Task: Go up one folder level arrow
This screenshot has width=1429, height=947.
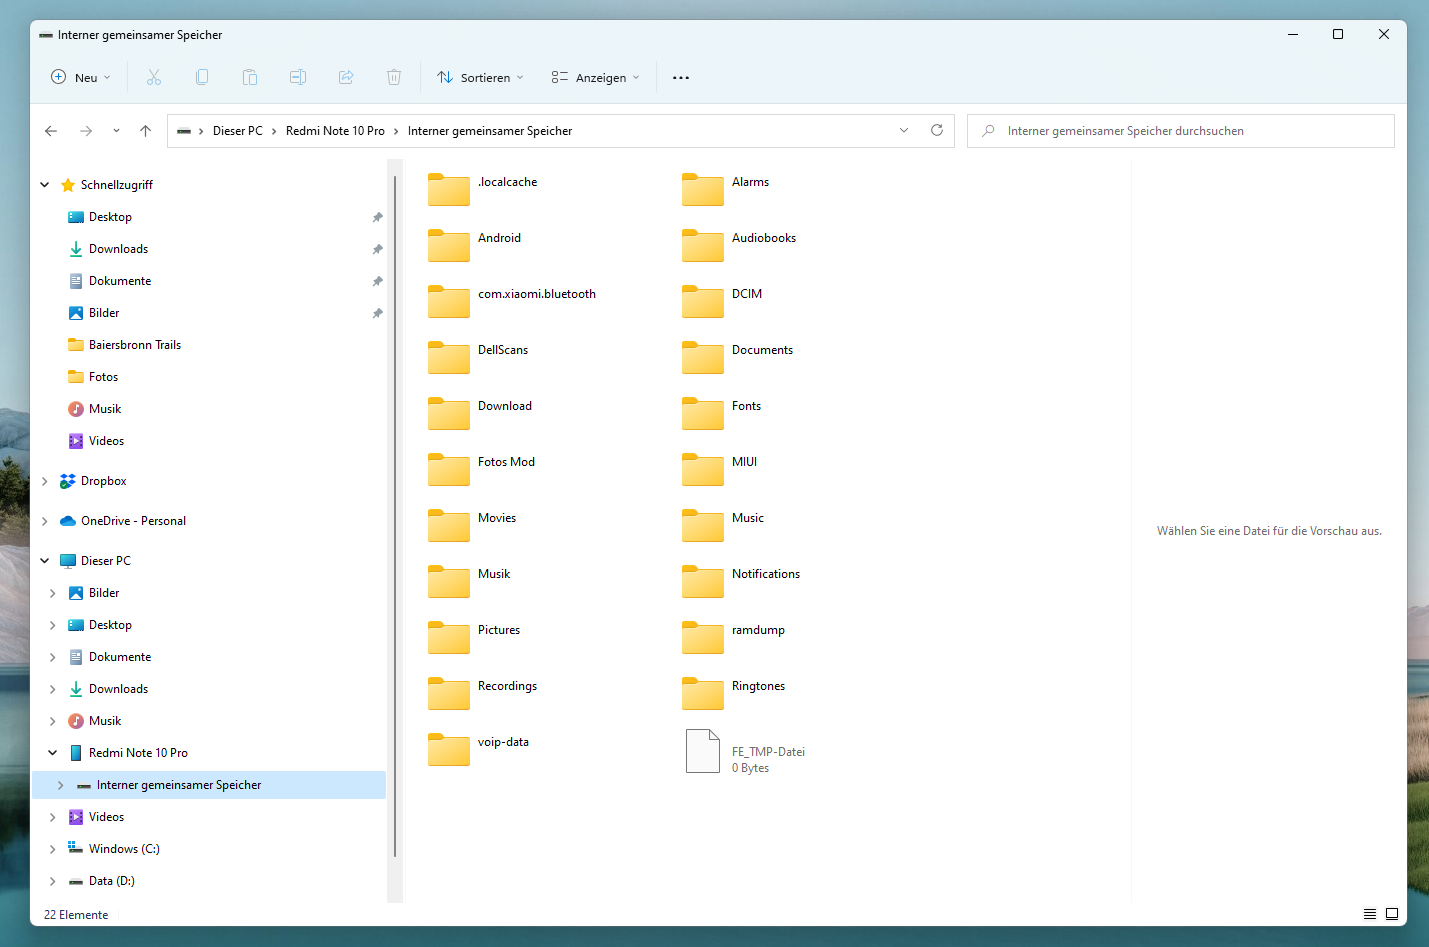Action: pos(145,131)
